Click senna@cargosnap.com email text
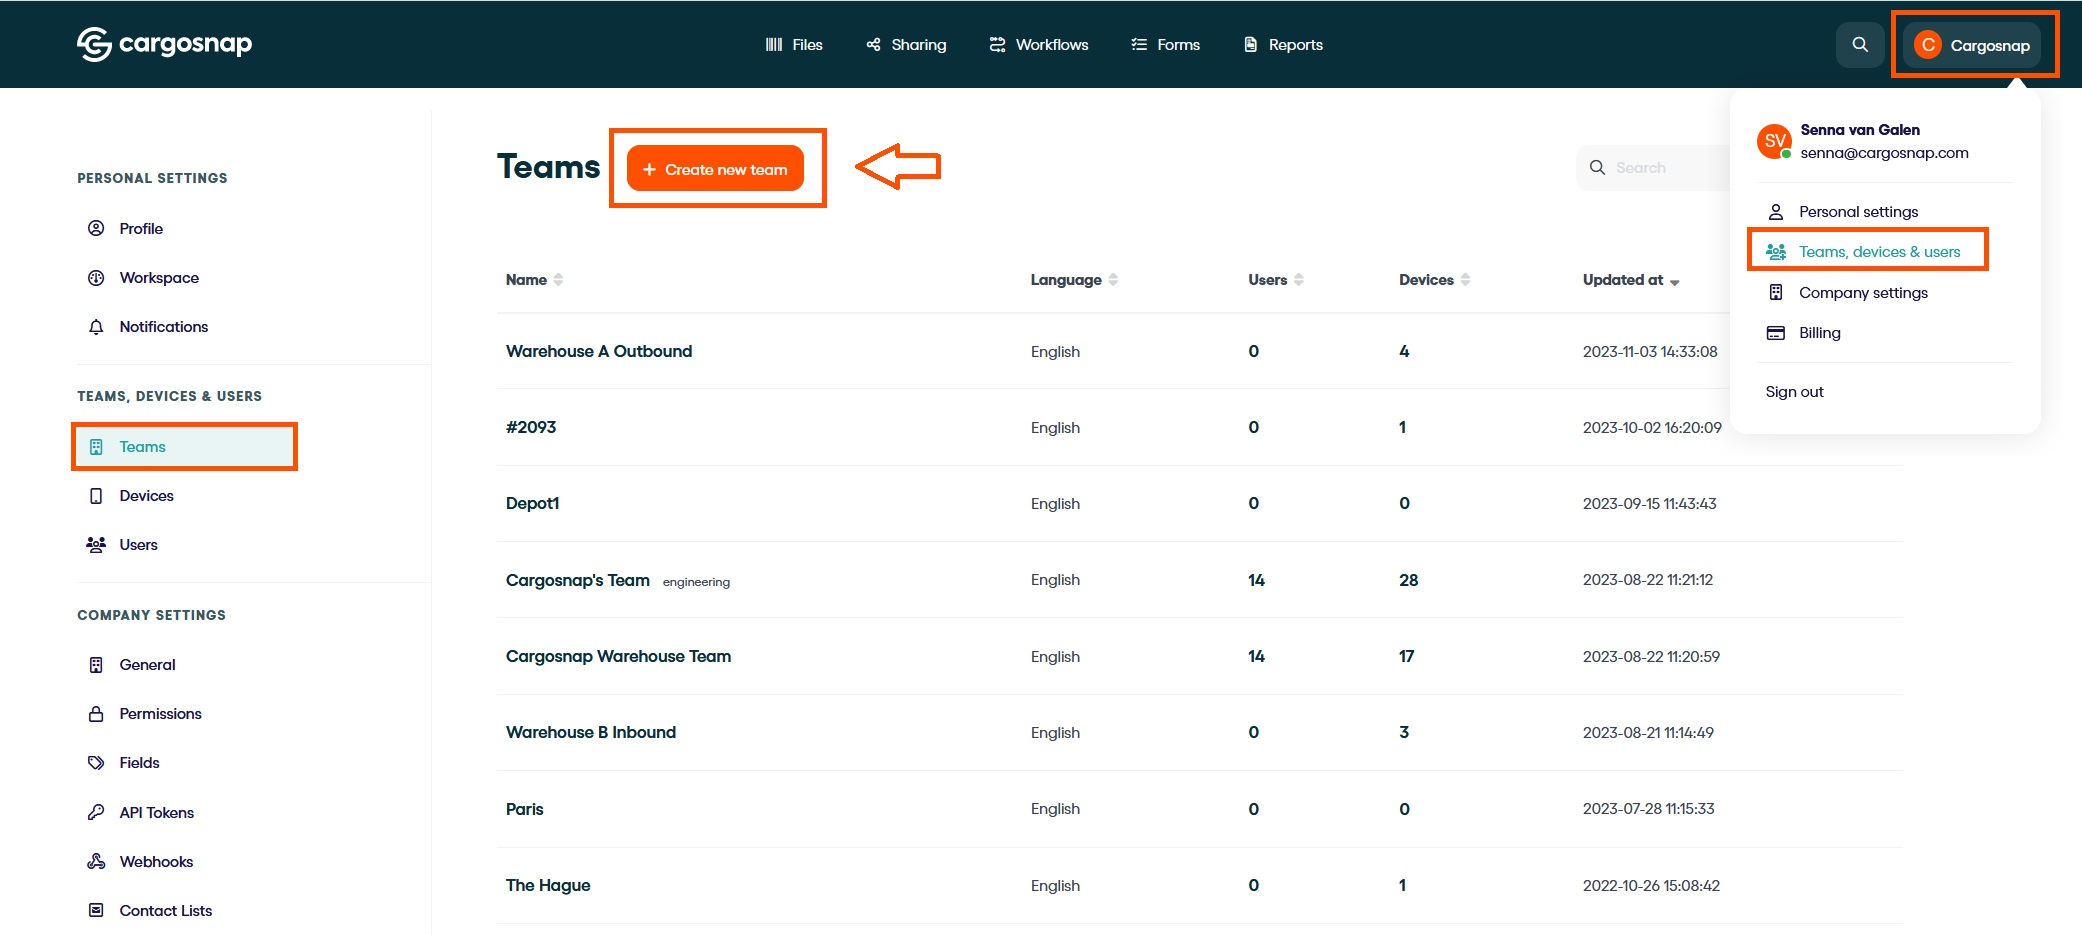2082x935 pixels. [1884, 153]
